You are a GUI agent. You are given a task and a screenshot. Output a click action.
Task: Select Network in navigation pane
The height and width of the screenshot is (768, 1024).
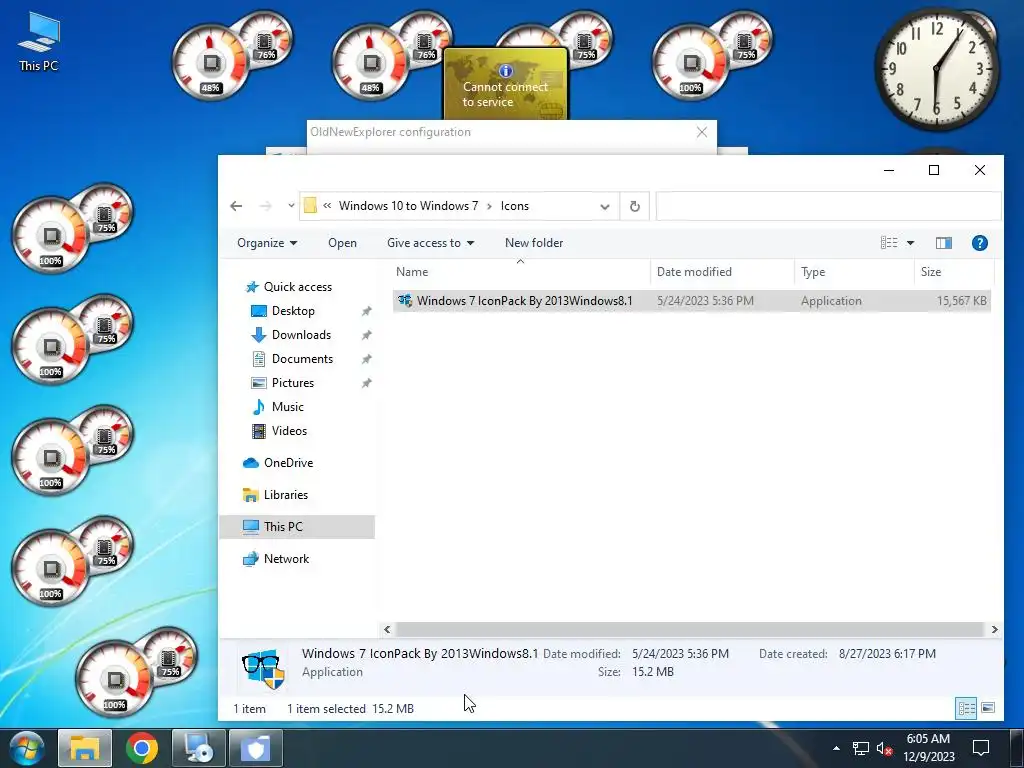pos(286,559)
